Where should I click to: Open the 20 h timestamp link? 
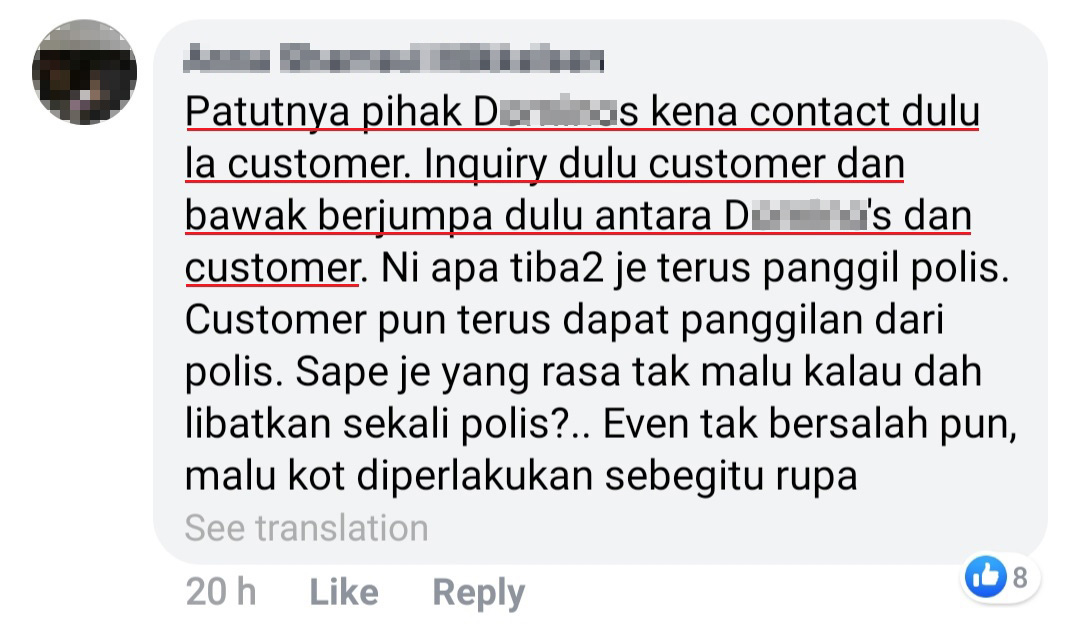click(x=220, y=592)
